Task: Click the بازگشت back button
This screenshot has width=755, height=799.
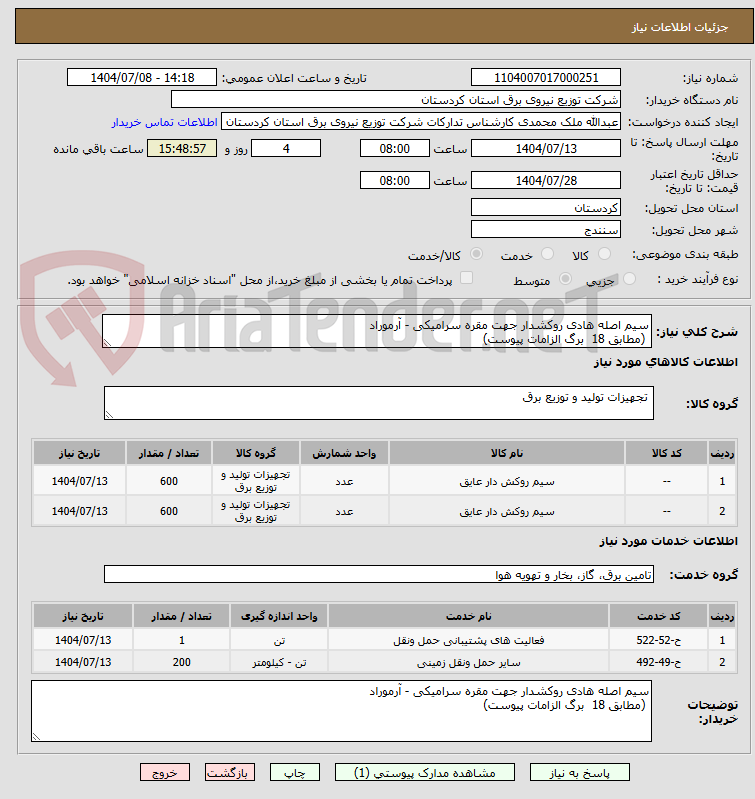Action: (x=230, y=773)
